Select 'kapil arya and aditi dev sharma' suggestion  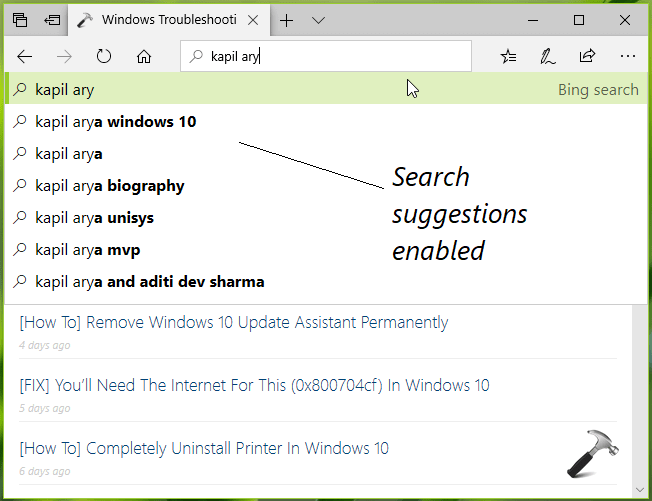click(x=326, y=282)
